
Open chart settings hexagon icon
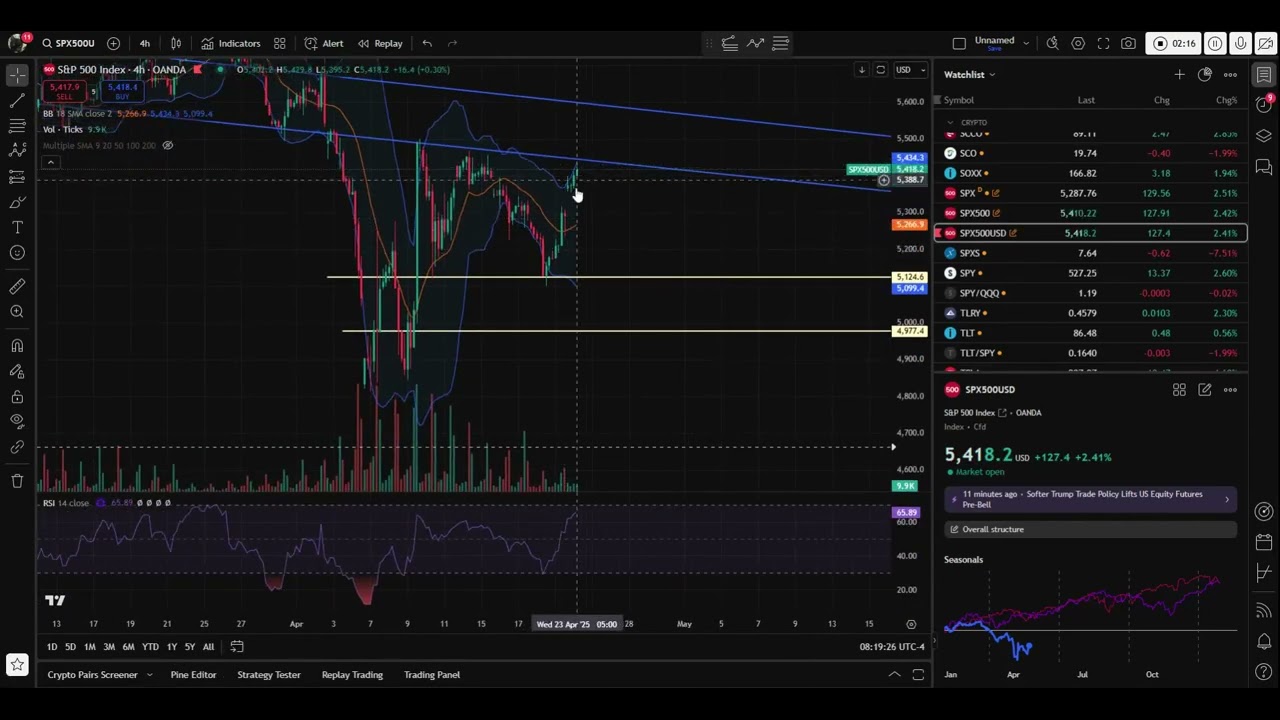point(1078,43)
